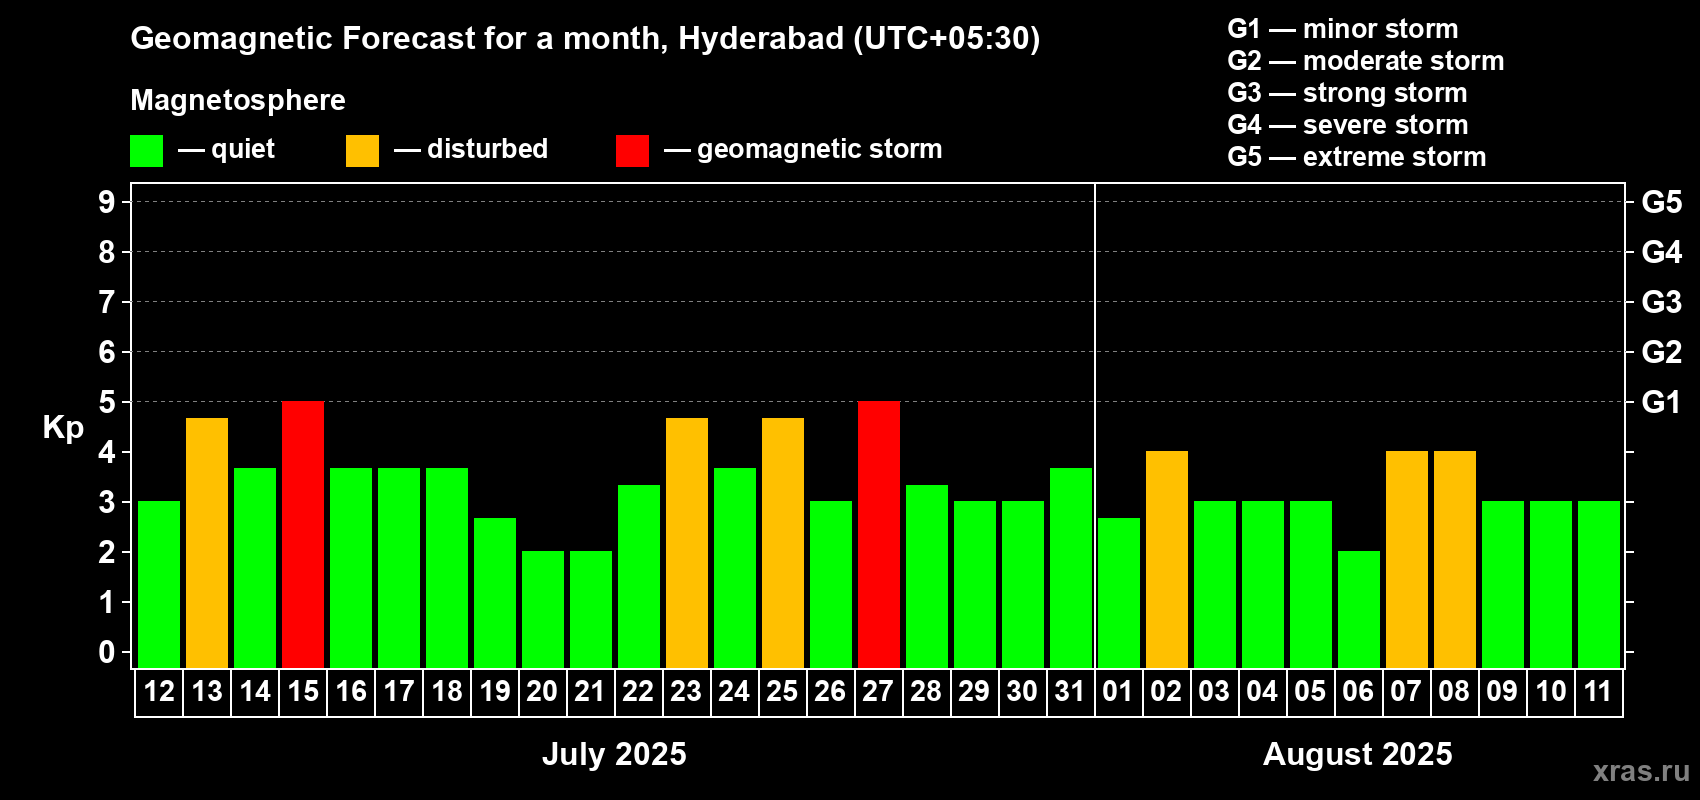Click the date label 05
The width and height of the screenshot is (1700, 800).
pyautogui.click(x=1310, y=691)
